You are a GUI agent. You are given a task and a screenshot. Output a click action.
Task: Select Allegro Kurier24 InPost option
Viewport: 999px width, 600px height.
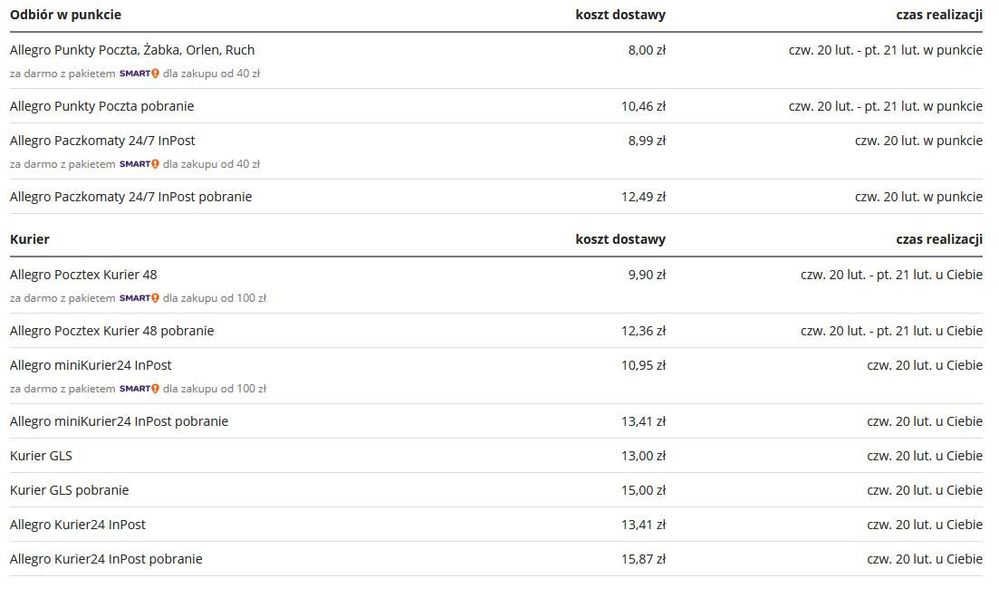78,525
